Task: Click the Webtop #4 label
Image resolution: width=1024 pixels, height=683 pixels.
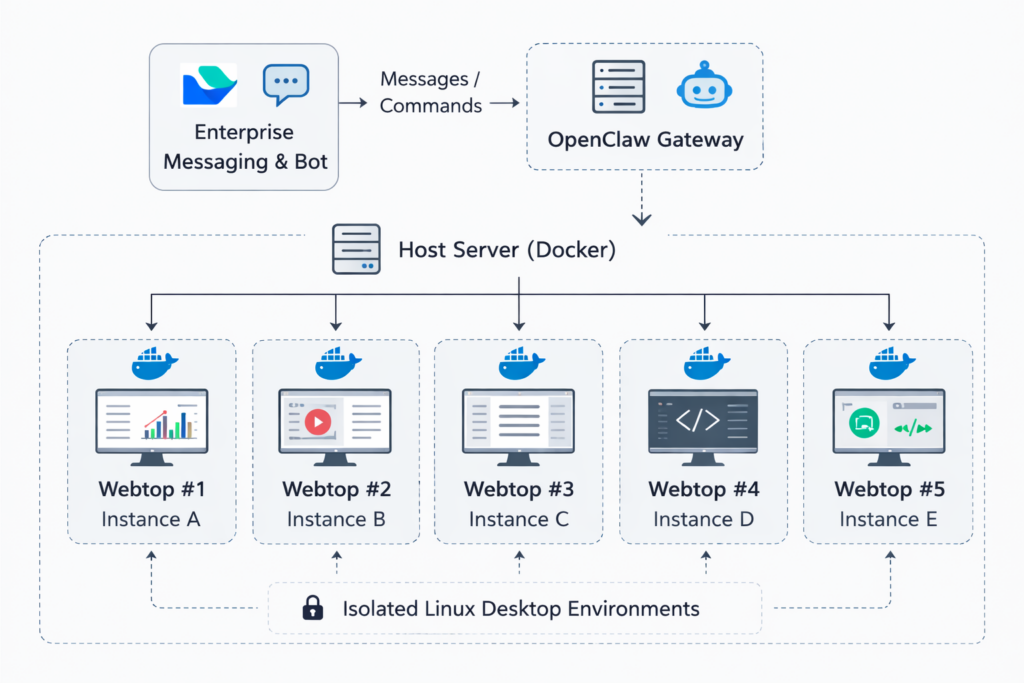Action: [x=703, y=490]
